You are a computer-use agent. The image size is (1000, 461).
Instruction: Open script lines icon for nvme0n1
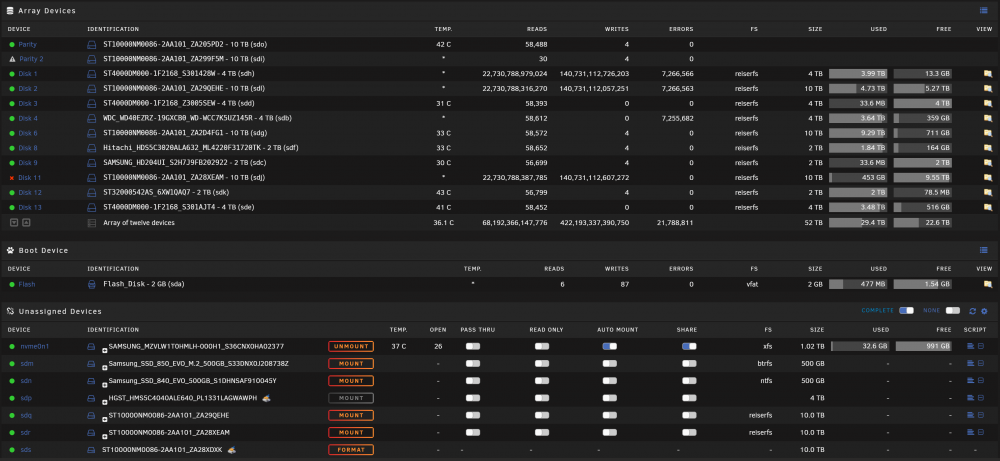click(971, 346)
